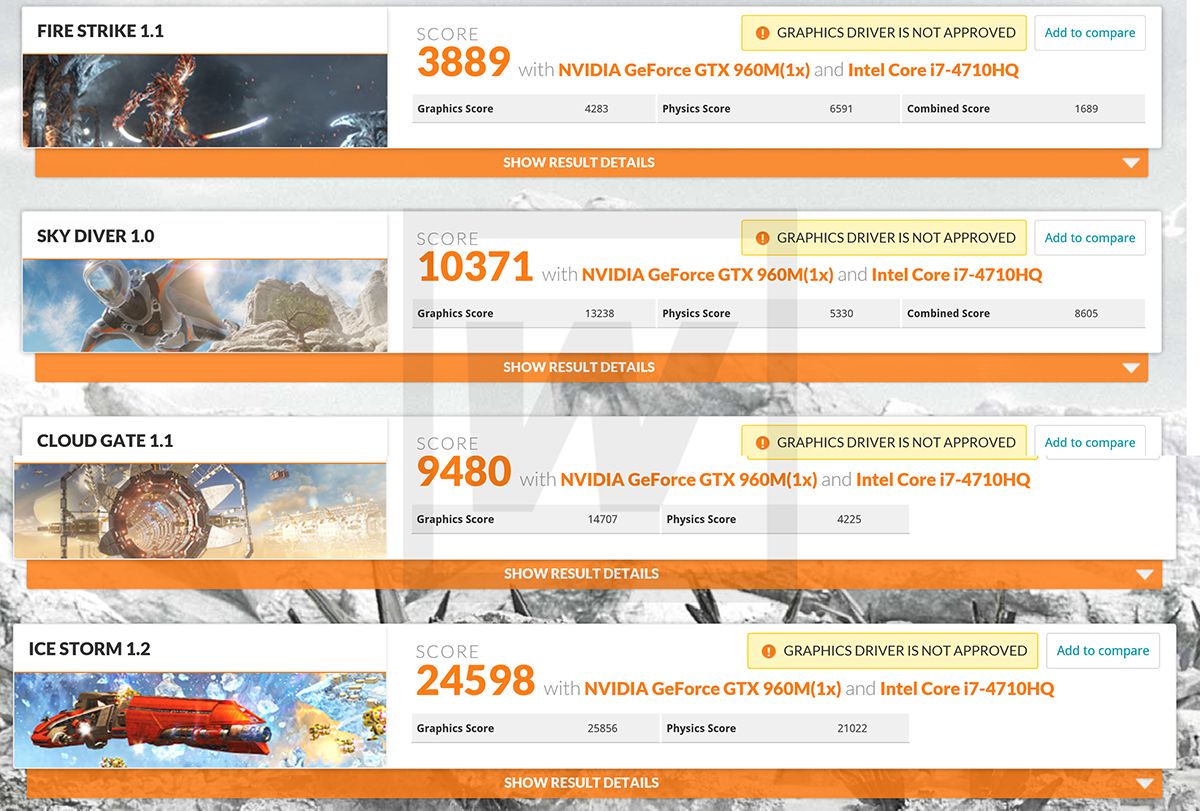Image resolution: width=1200 pixels, height=811 pixels.
Task: Click warning icon in Ice Storm driver notice
Action: (x=768, y=651)
